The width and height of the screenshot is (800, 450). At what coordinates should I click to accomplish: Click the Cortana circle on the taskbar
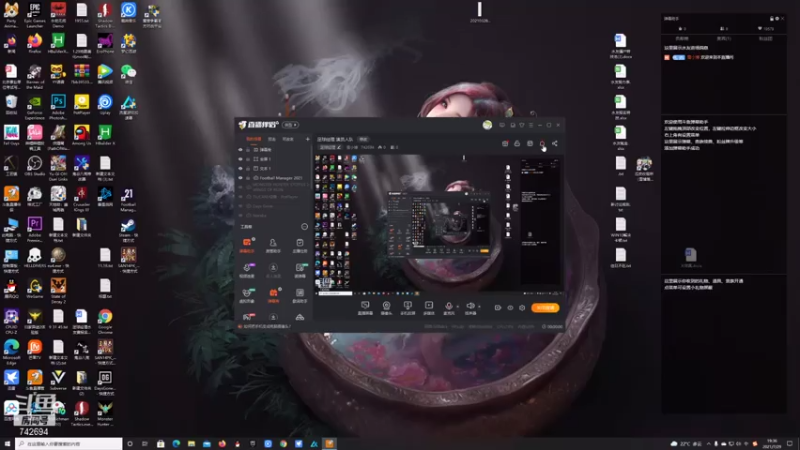pos(130,444)
